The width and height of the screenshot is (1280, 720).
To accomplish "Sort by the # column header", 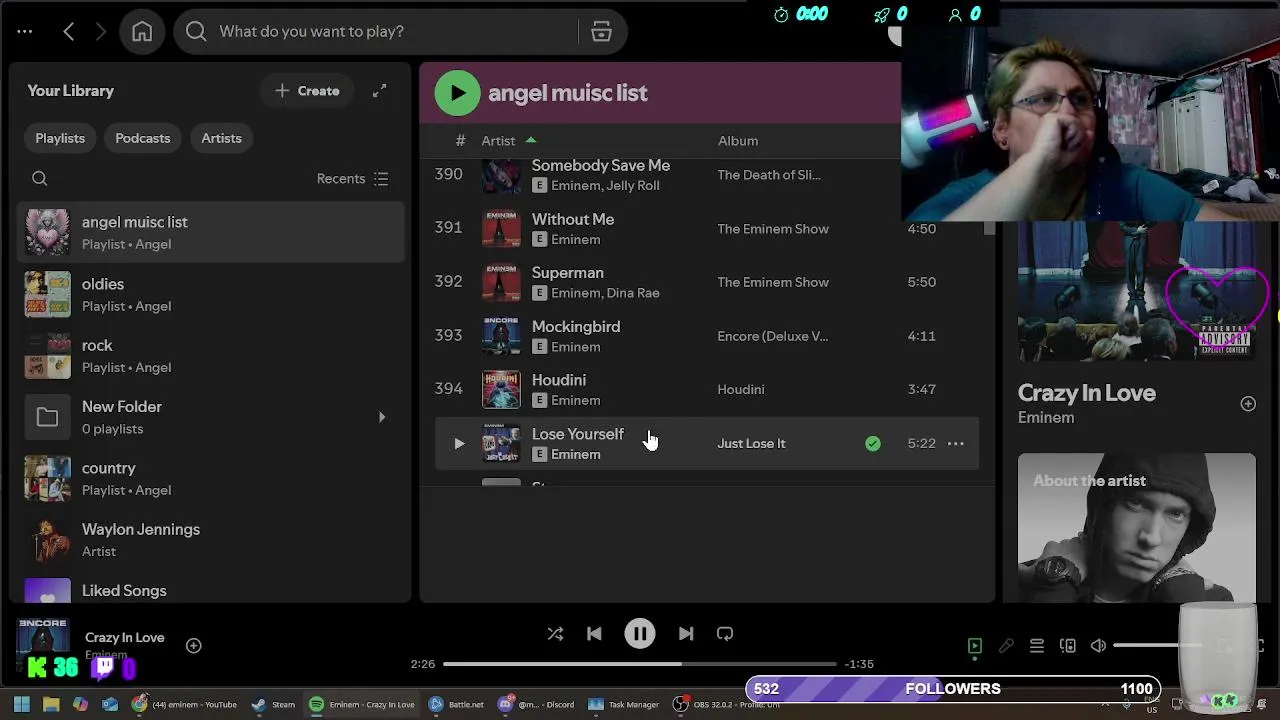I will 460,141.
